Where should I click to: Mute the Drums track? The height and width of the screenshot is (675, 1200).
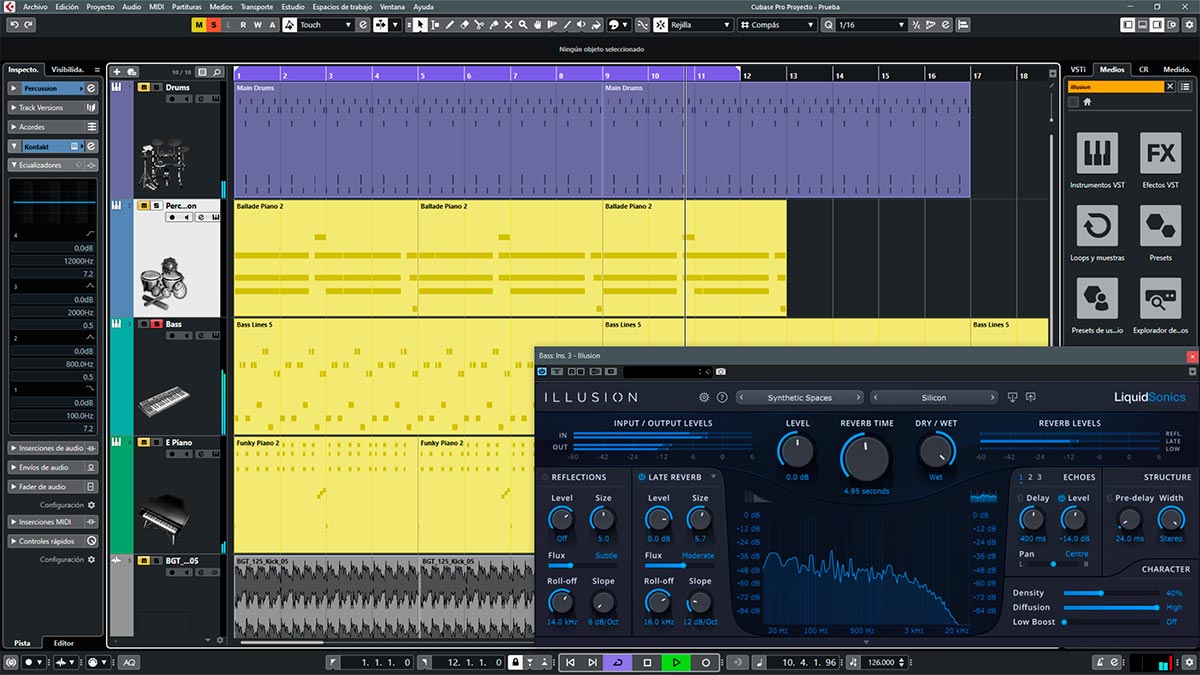pos(143,88)
